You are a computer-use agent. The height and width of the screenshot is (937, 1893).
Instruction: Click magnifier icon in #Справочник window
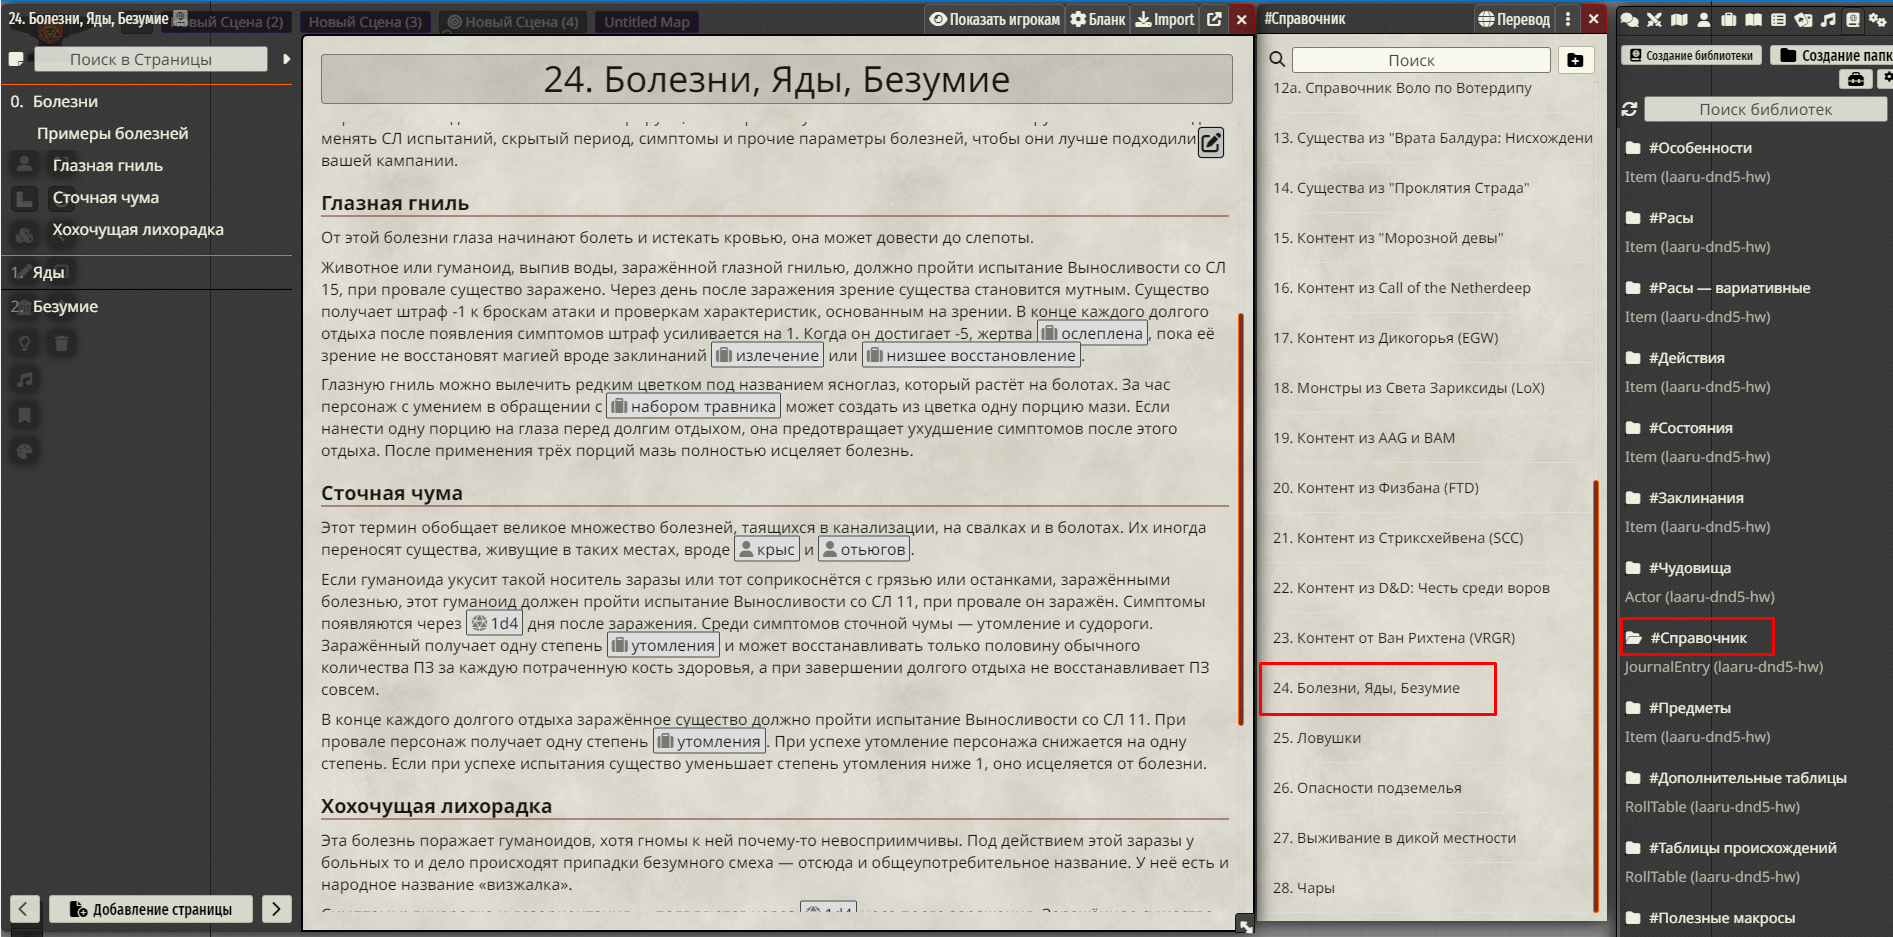tap(1277, 59)
